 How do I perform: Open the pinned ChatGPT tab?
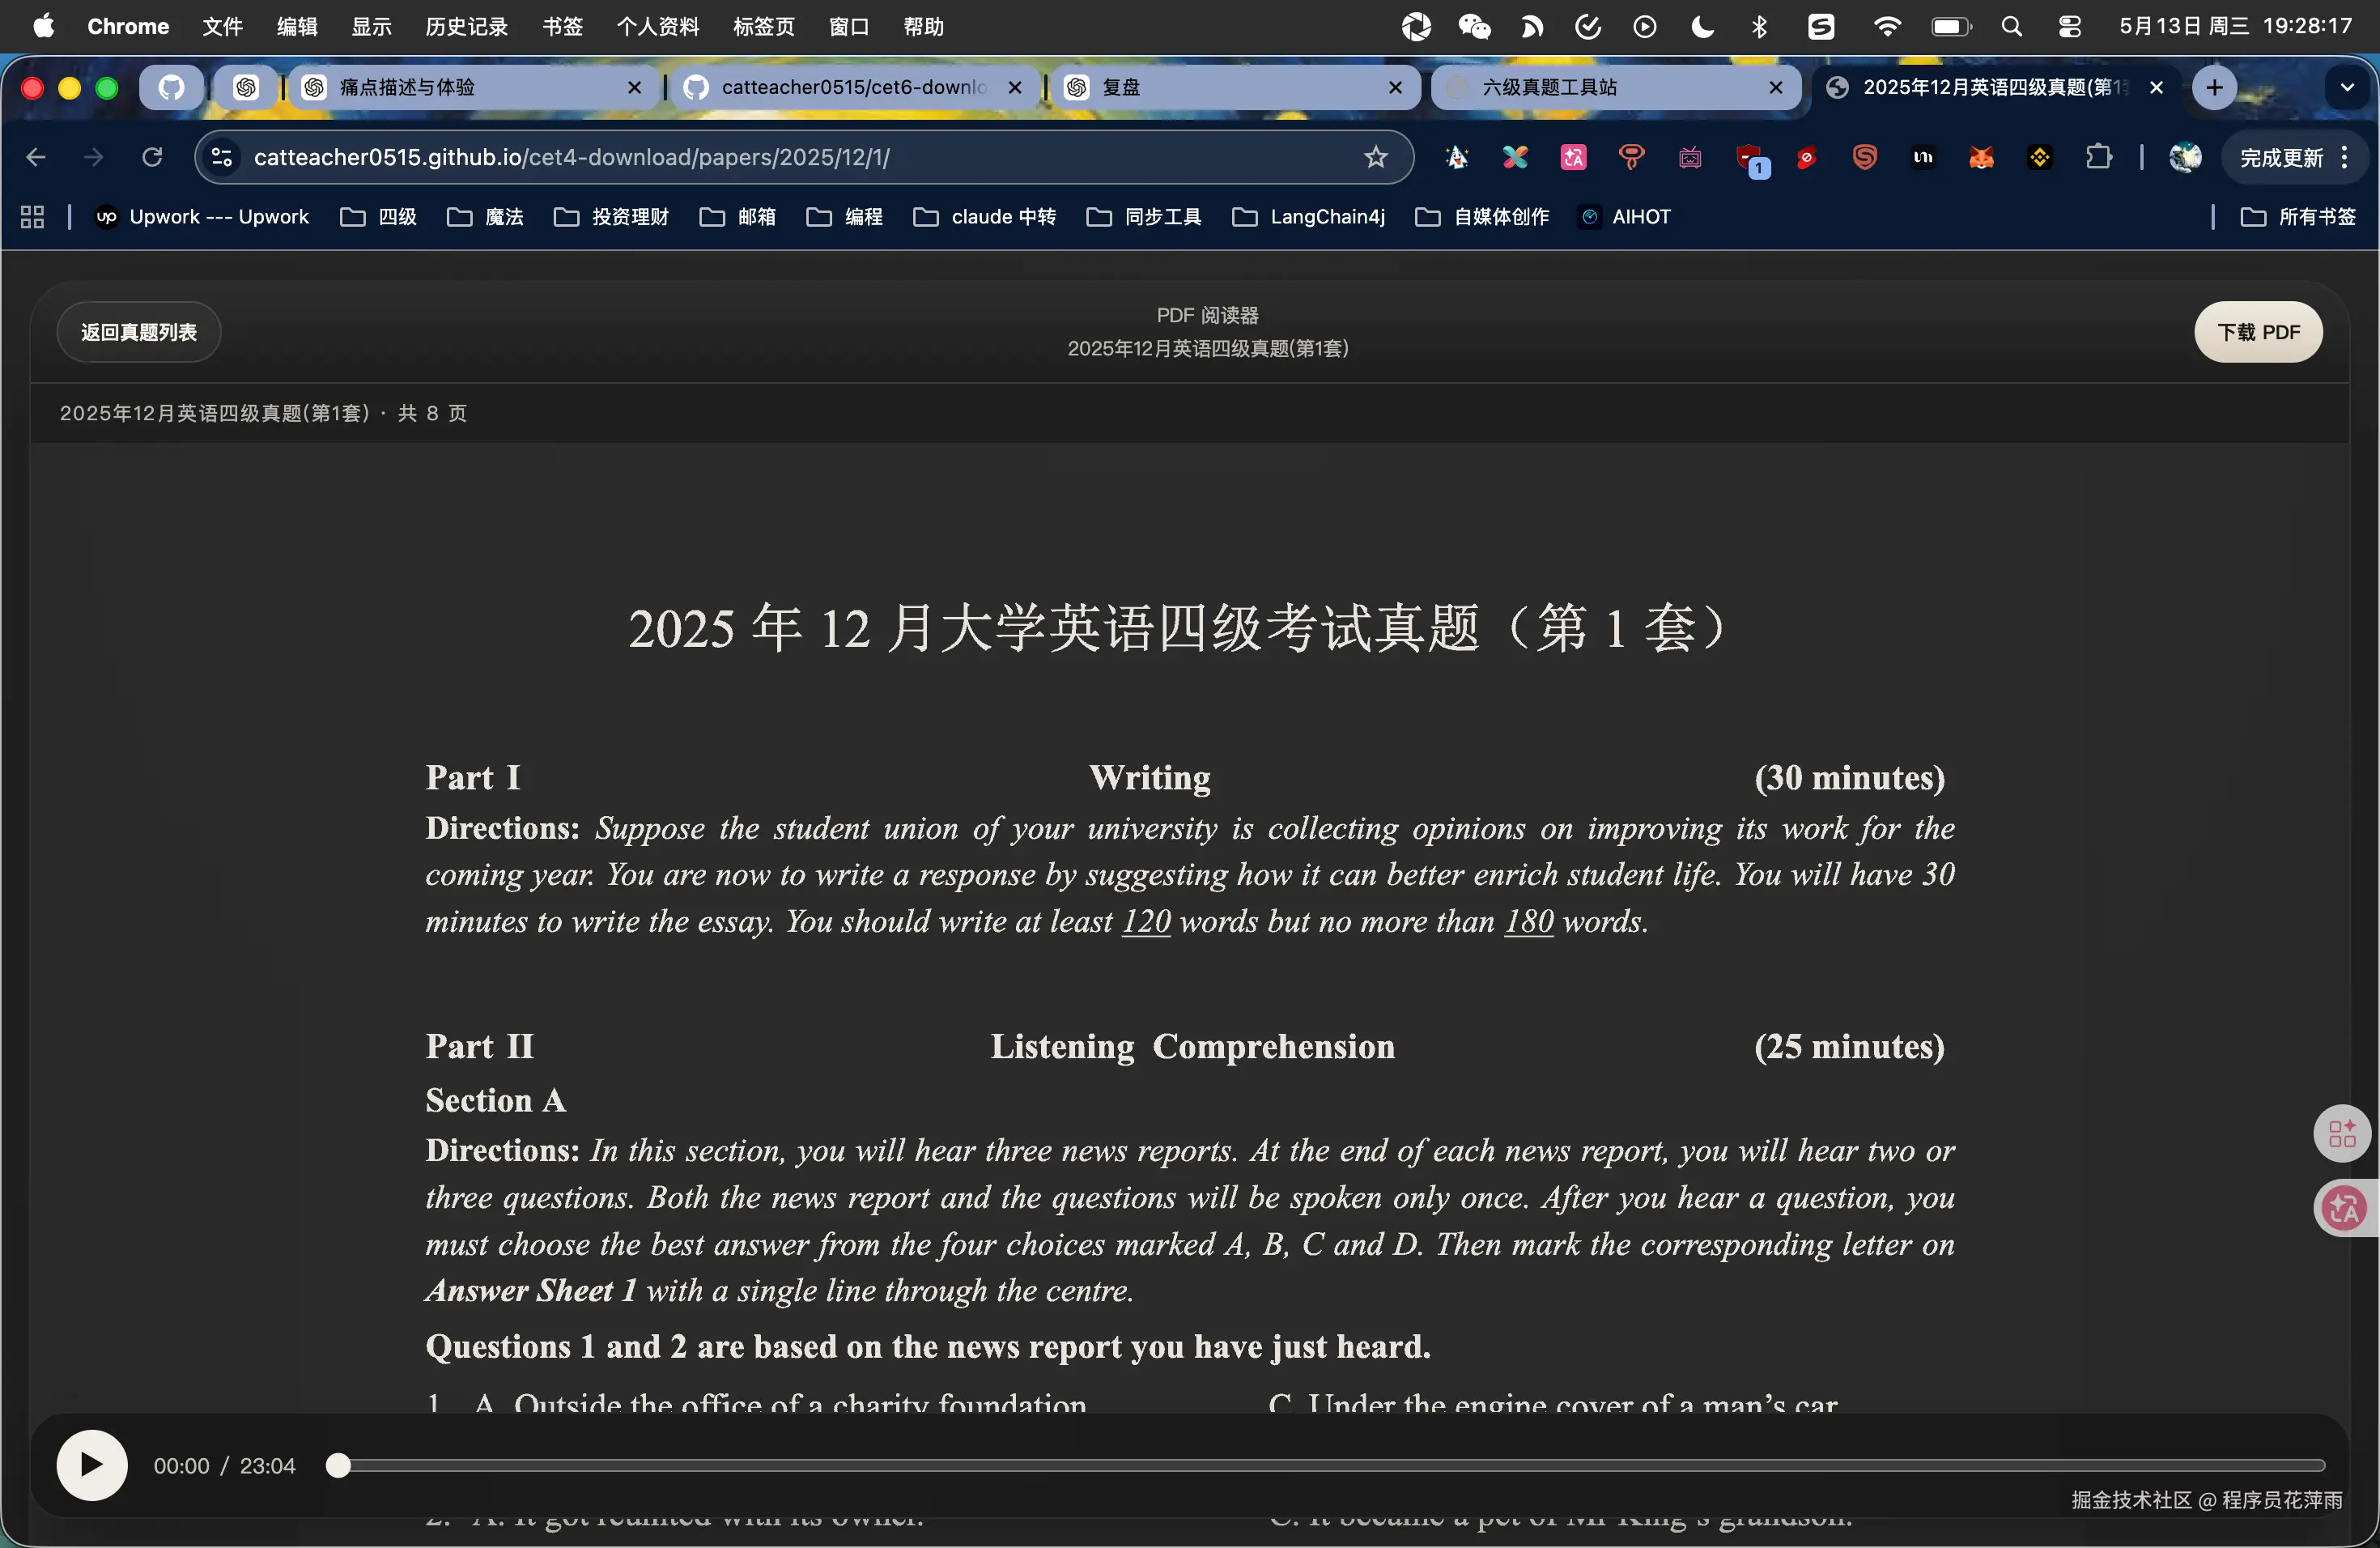[246, 87]
